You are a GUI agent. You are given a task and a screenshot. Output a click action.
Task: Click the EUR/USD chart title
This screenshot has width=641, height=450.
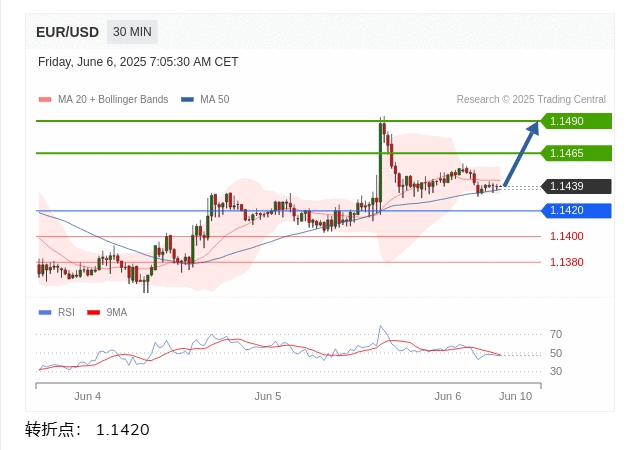click(x=67, y=32)
